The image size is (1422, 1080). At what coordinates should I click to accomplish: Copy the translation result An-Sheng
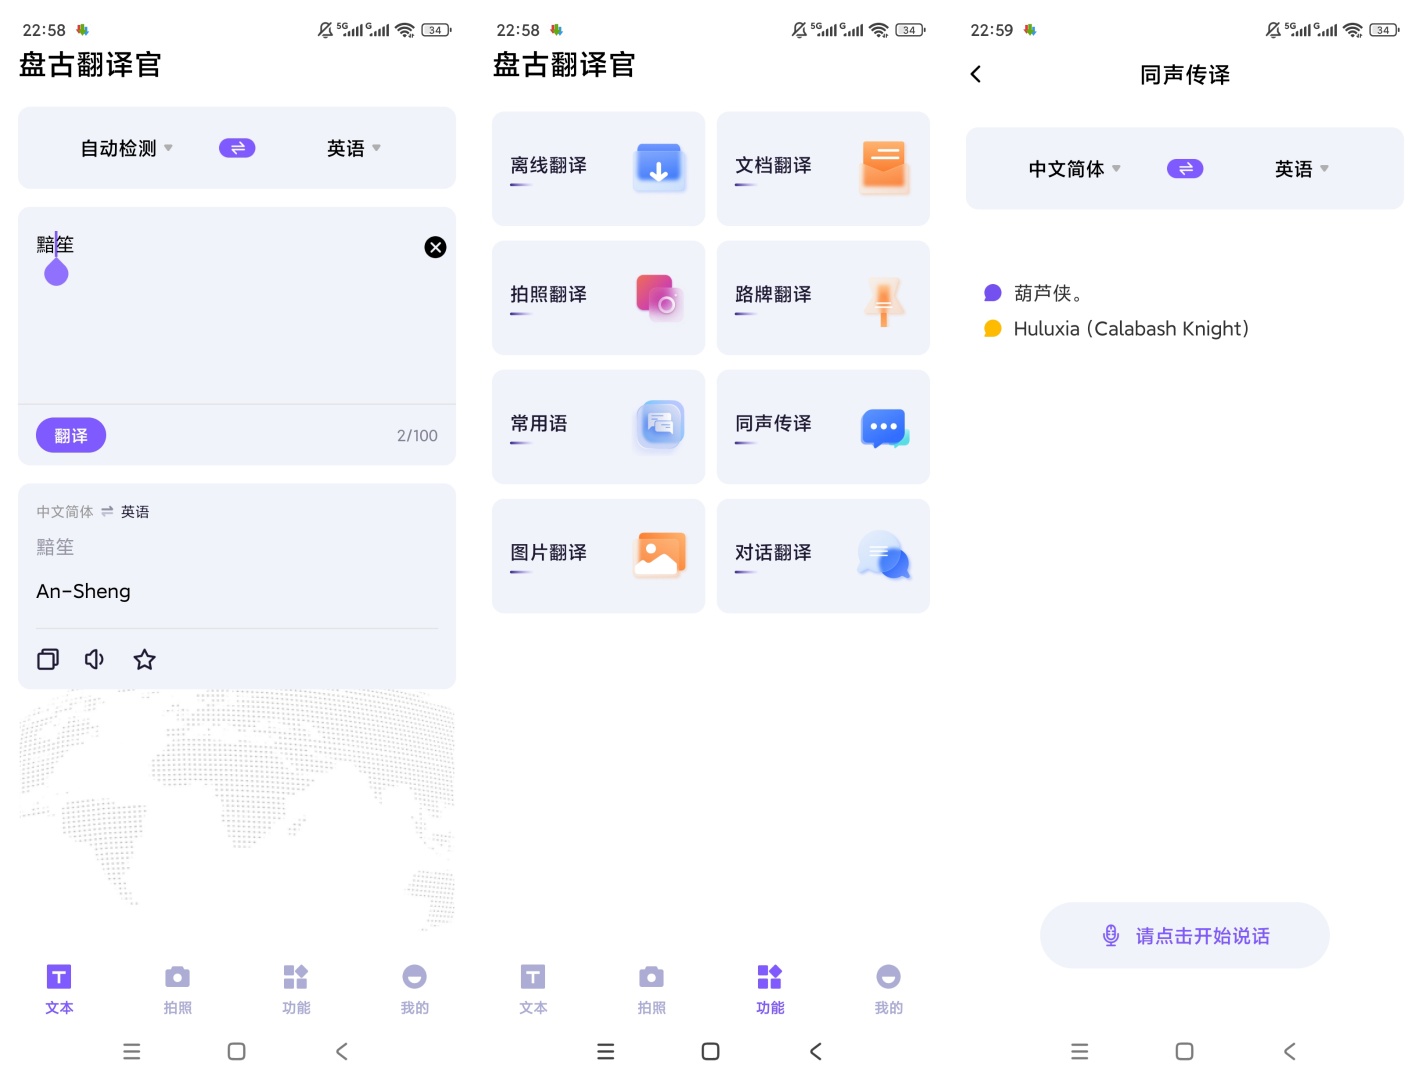point(48,659)
